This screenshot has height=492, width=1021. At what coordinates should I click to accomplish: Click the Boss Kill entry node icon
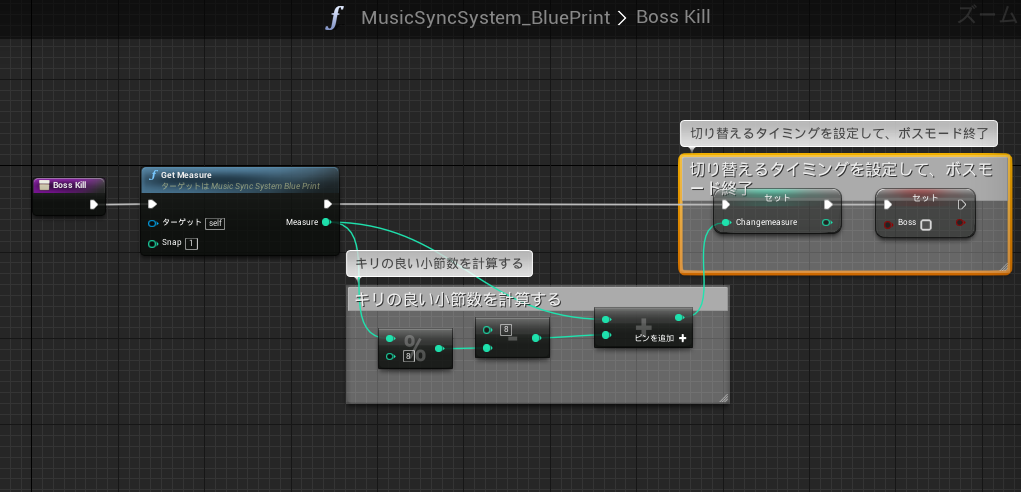coord(44,185)
